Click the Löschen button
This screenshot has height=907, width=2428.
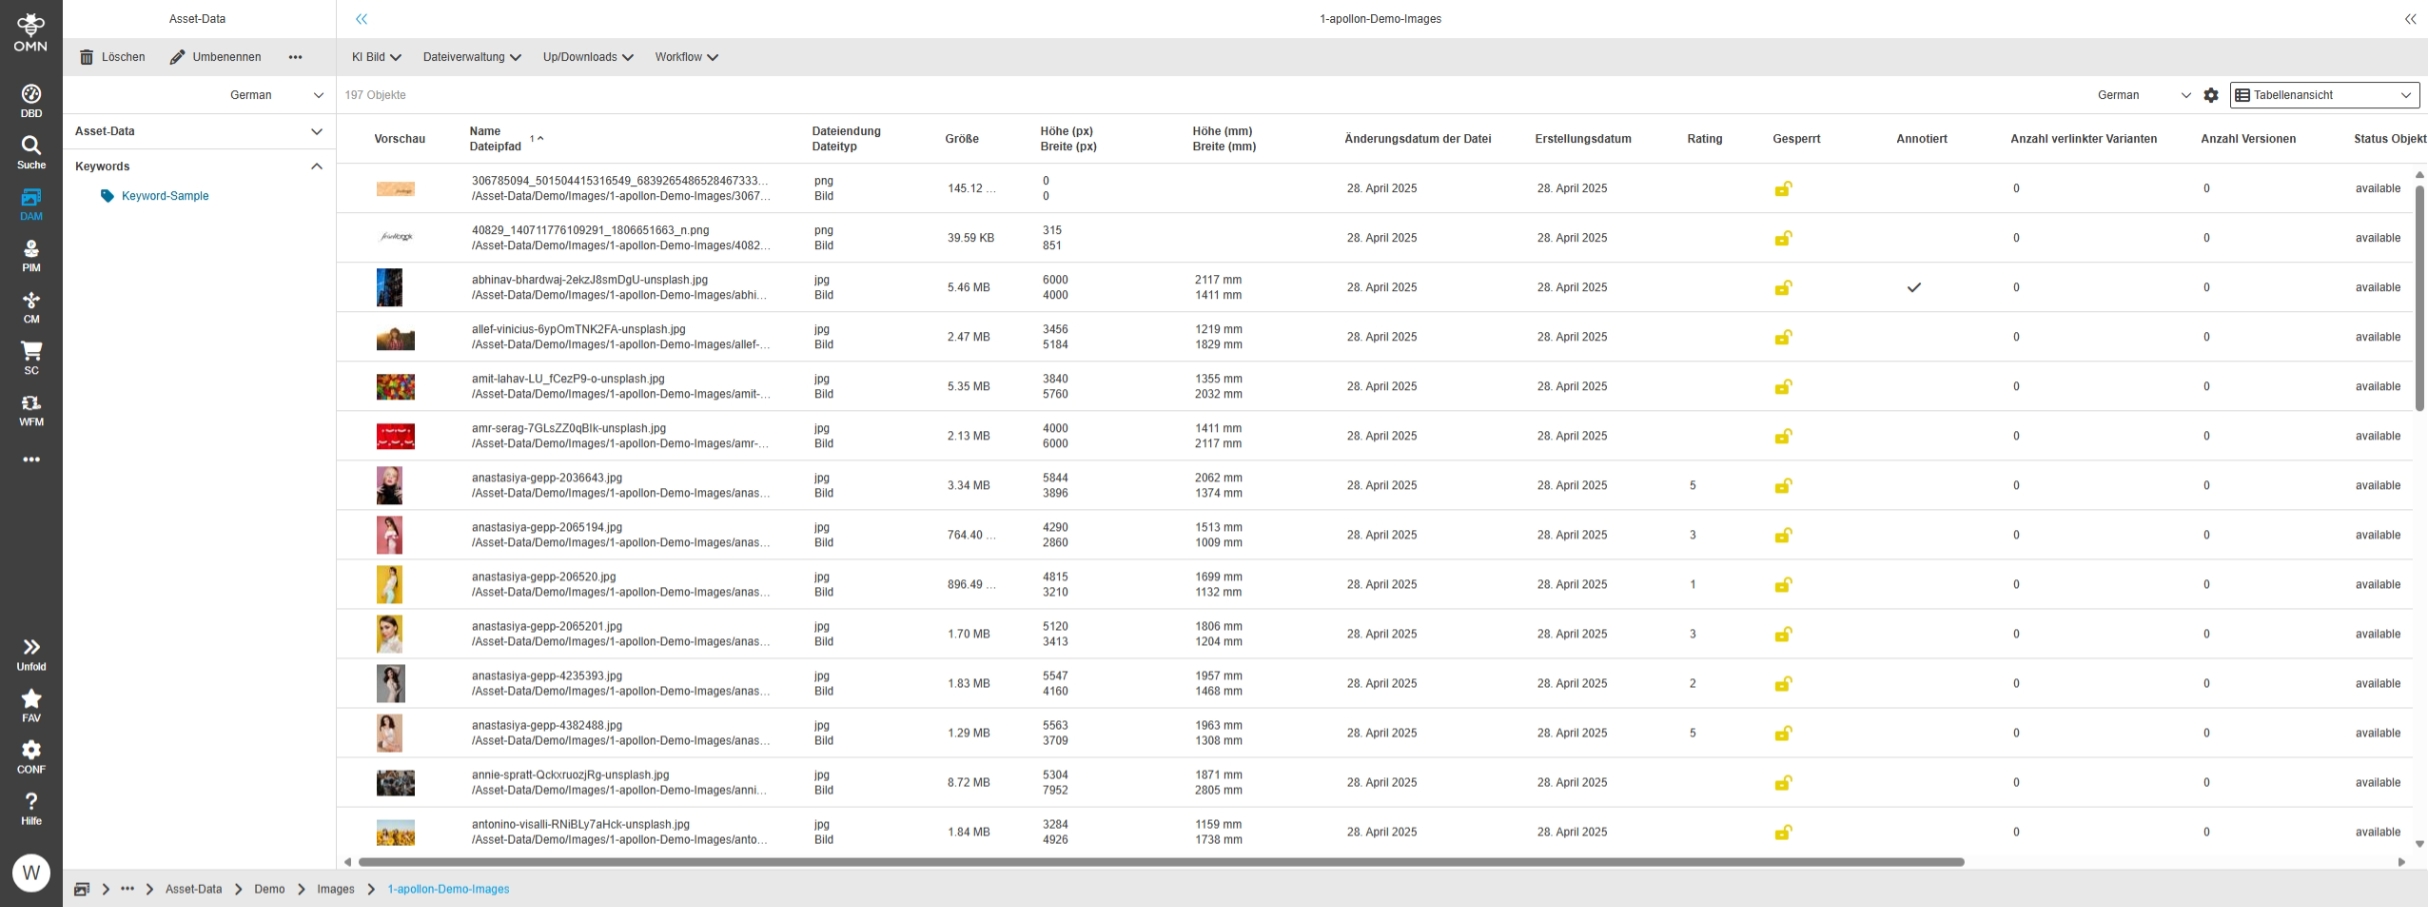click(x=112, y=57)
